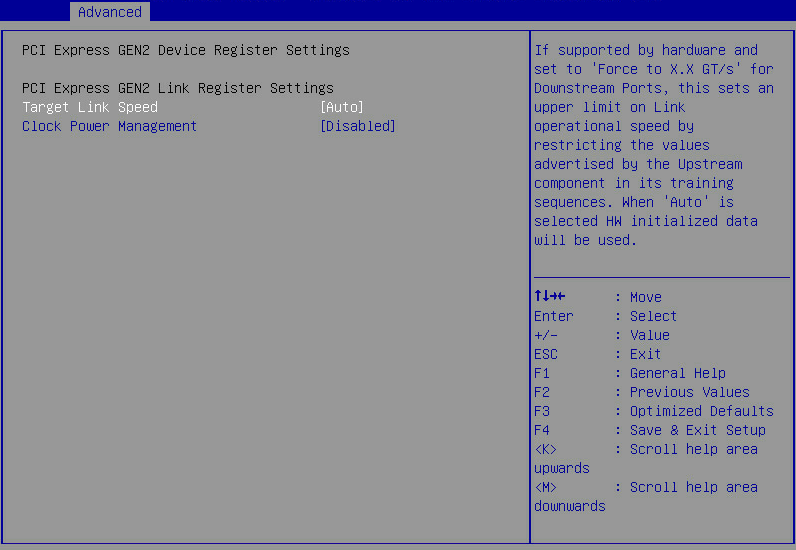
Task: Open the Advanced tab
Action: click(110, 12)
